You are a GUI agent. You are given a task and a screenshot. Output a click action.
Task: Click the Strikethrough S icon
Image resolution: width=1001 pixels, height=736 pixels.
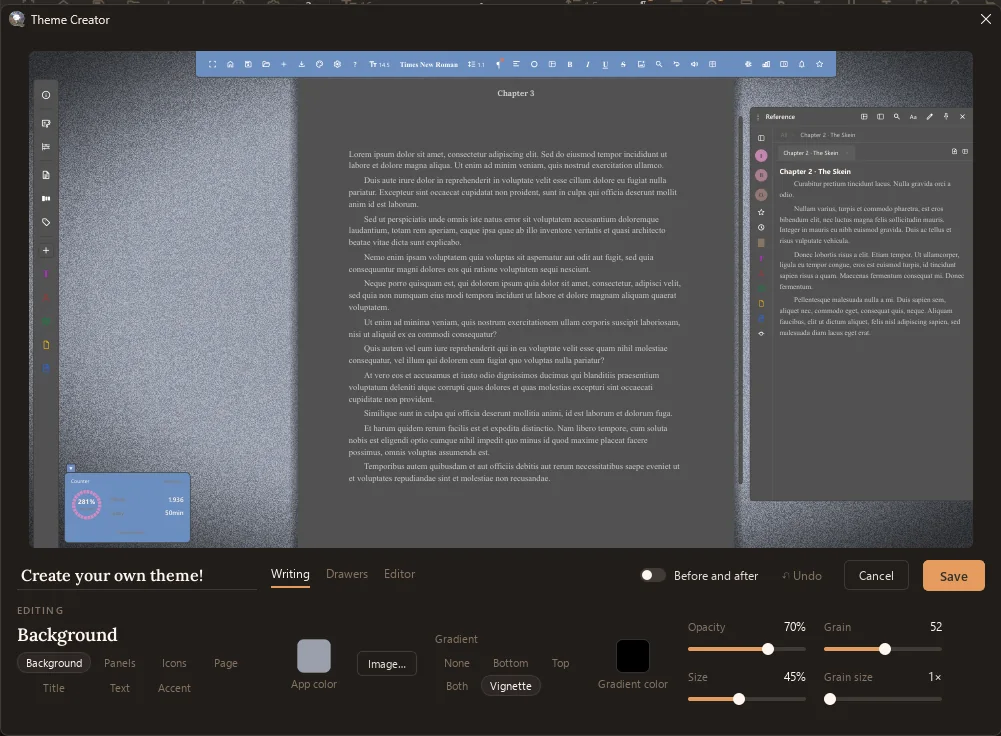coord(623,64)
